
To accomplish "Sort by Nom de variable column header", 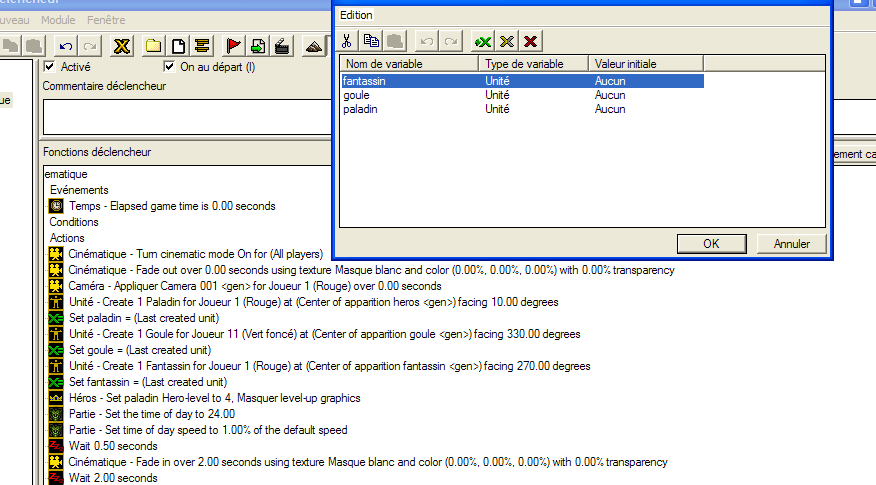I will coord(408,64).
